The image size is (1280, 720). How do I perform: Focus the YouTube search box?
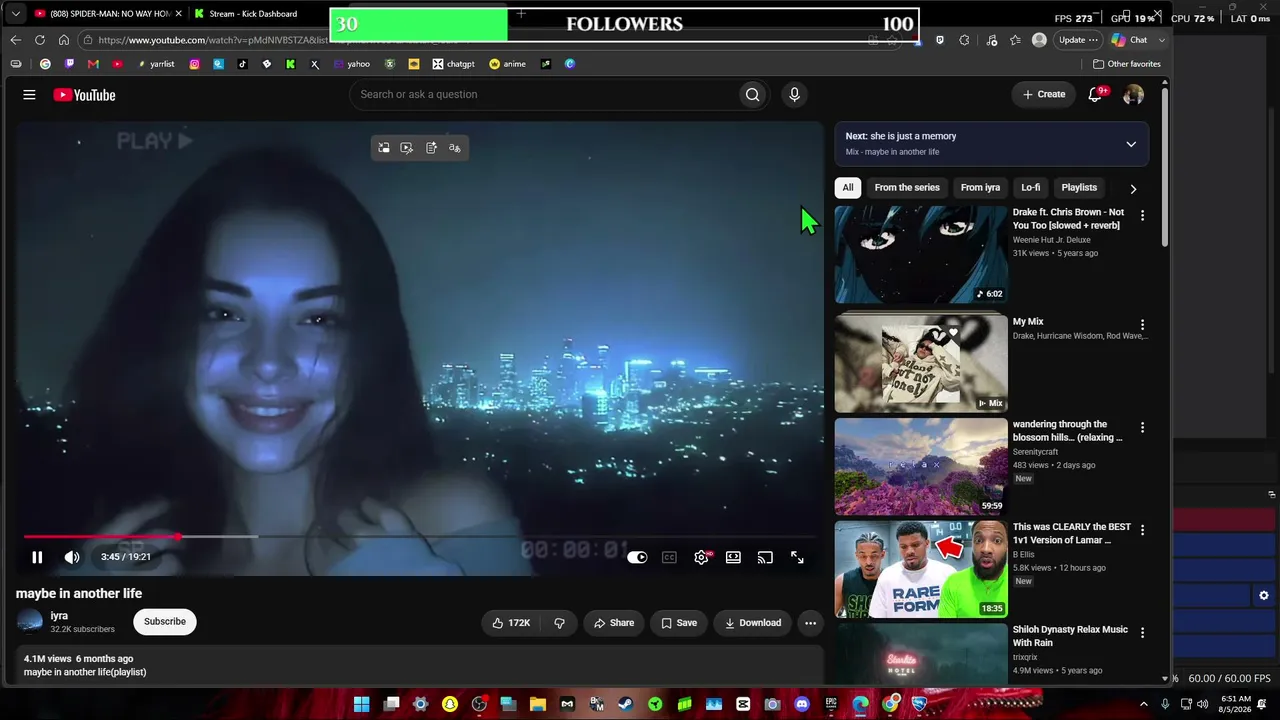pyautogui.click(x=544, y=95)
